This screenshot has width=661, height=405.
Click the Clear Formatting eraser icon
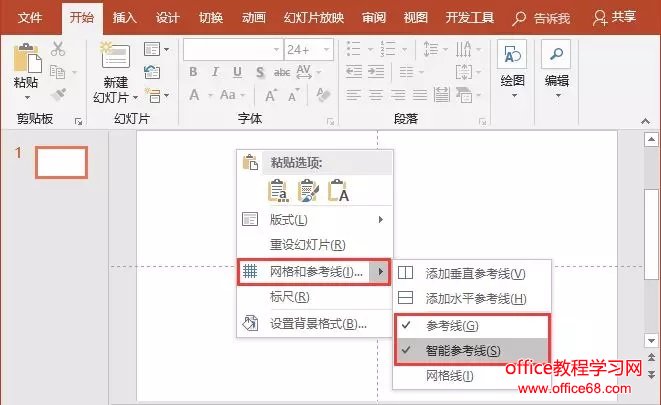[323, 95]
